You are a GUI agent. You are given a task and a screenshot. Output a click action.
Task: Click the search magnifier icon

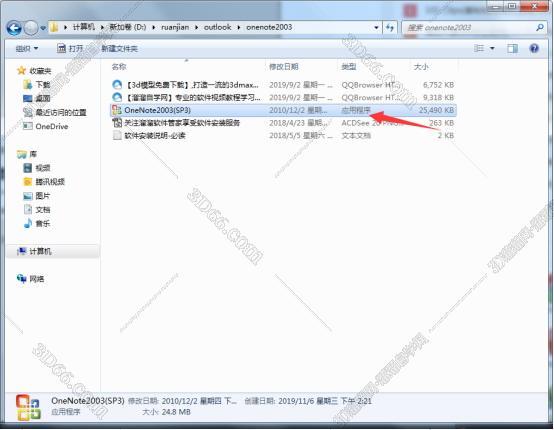(x=540, y=27)
